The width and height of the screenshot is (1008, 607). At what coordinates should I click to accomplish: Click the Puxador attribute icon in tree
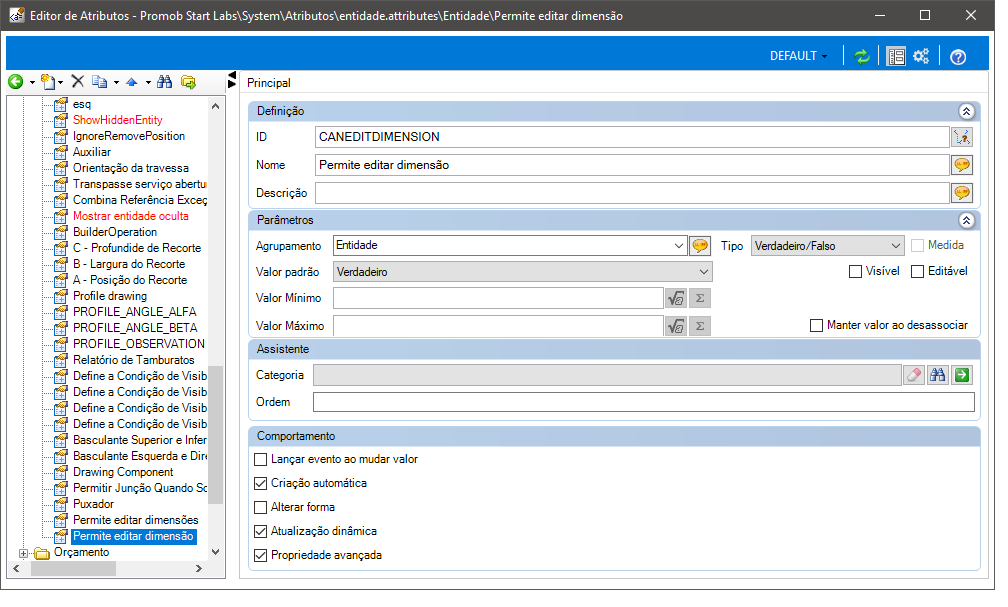(x=61, y=504)
